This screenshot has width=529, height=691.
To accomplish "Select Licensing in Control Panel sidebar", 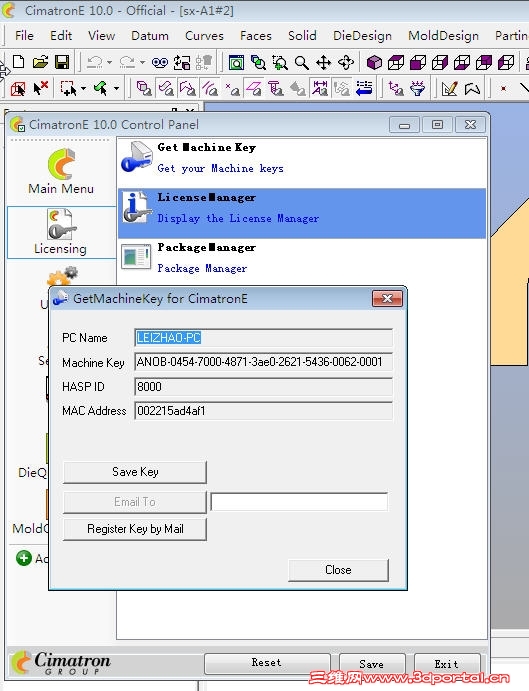I will [x=61, y=232].
